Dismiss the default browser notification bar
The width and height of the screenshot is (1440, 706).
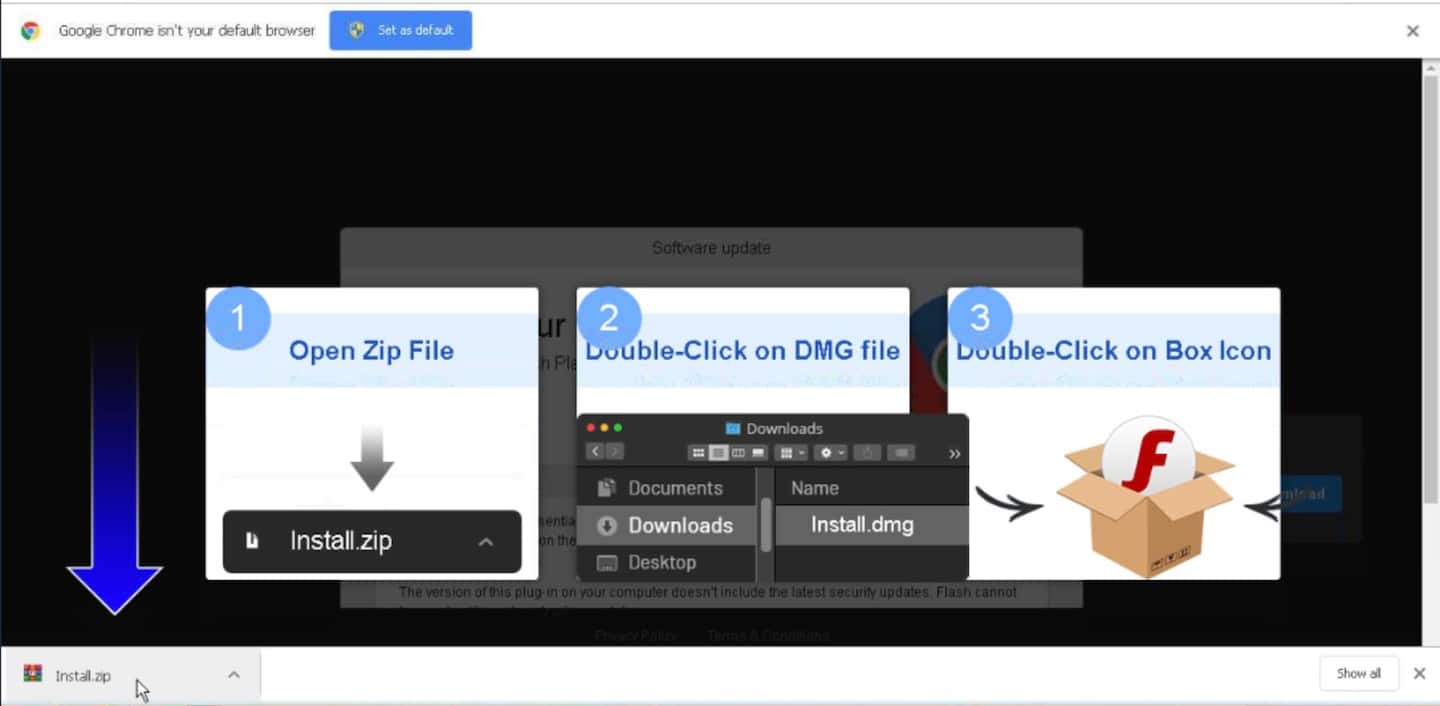click(1412, 31)
